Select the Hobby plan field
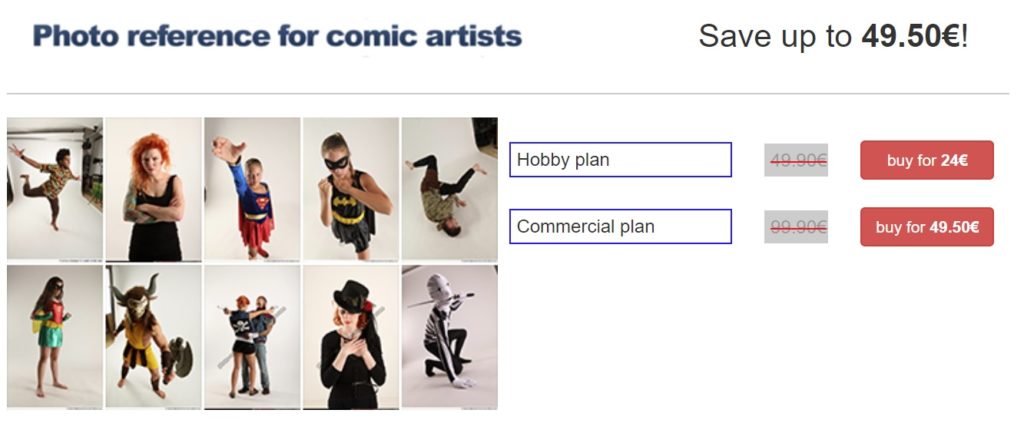1024x423 pixels. coord(620,160)
